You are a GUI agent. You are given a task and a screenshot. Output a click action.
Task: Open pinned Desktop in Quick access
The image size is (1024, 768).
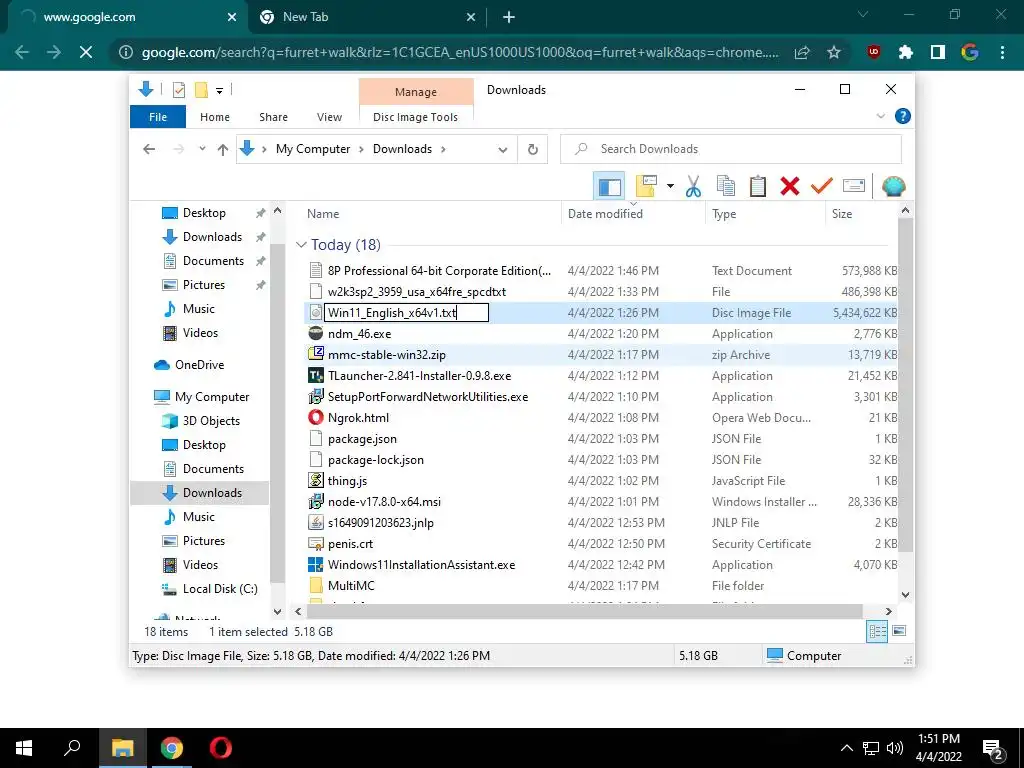coord(204,213)
